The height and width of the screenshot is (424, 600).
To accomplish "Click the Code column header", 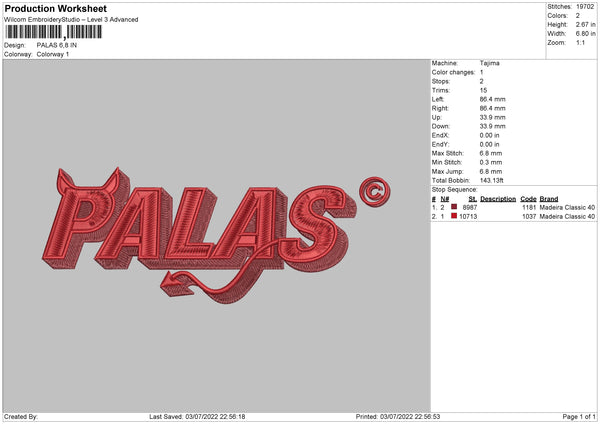I will 528,199.
